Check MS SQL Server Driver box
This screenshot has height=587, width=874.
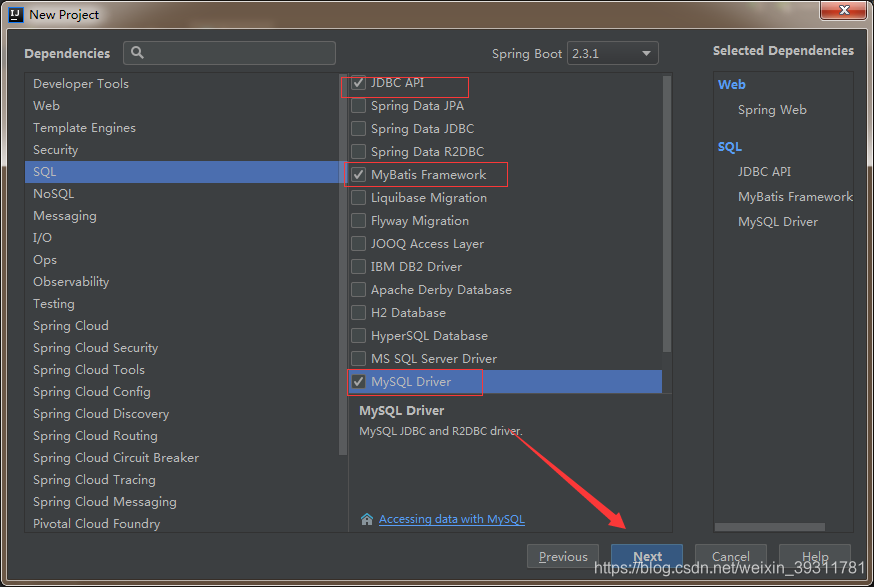[358, 358]
